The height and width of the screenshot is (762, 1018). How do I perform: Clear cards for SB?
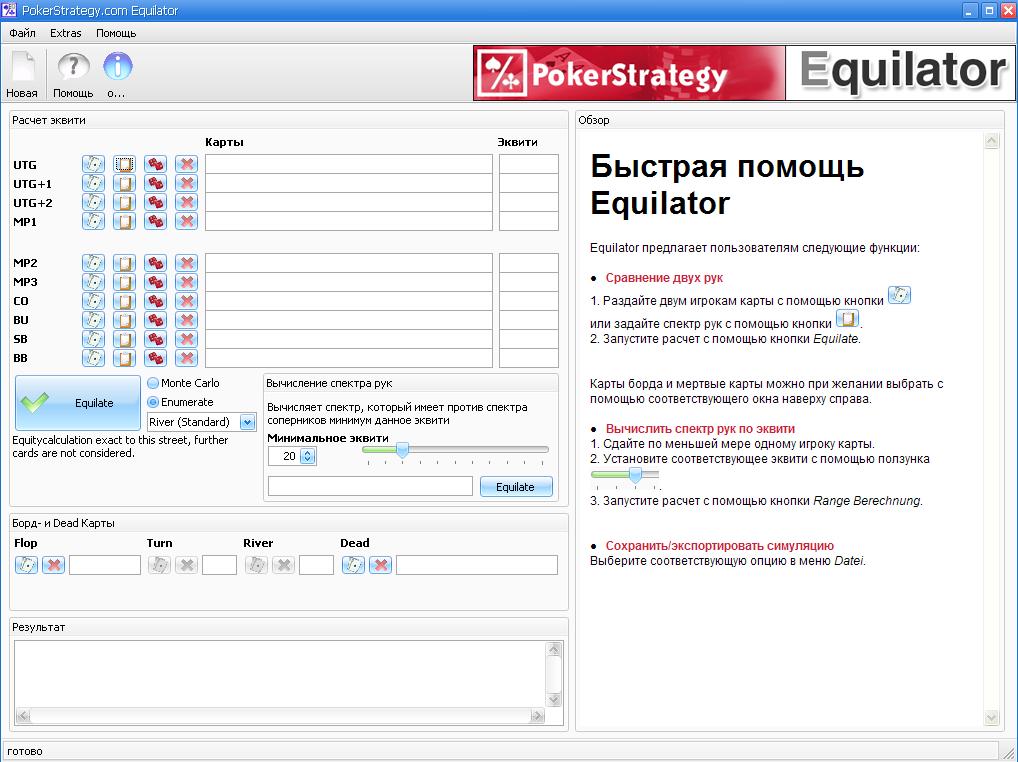click(186, 338)
